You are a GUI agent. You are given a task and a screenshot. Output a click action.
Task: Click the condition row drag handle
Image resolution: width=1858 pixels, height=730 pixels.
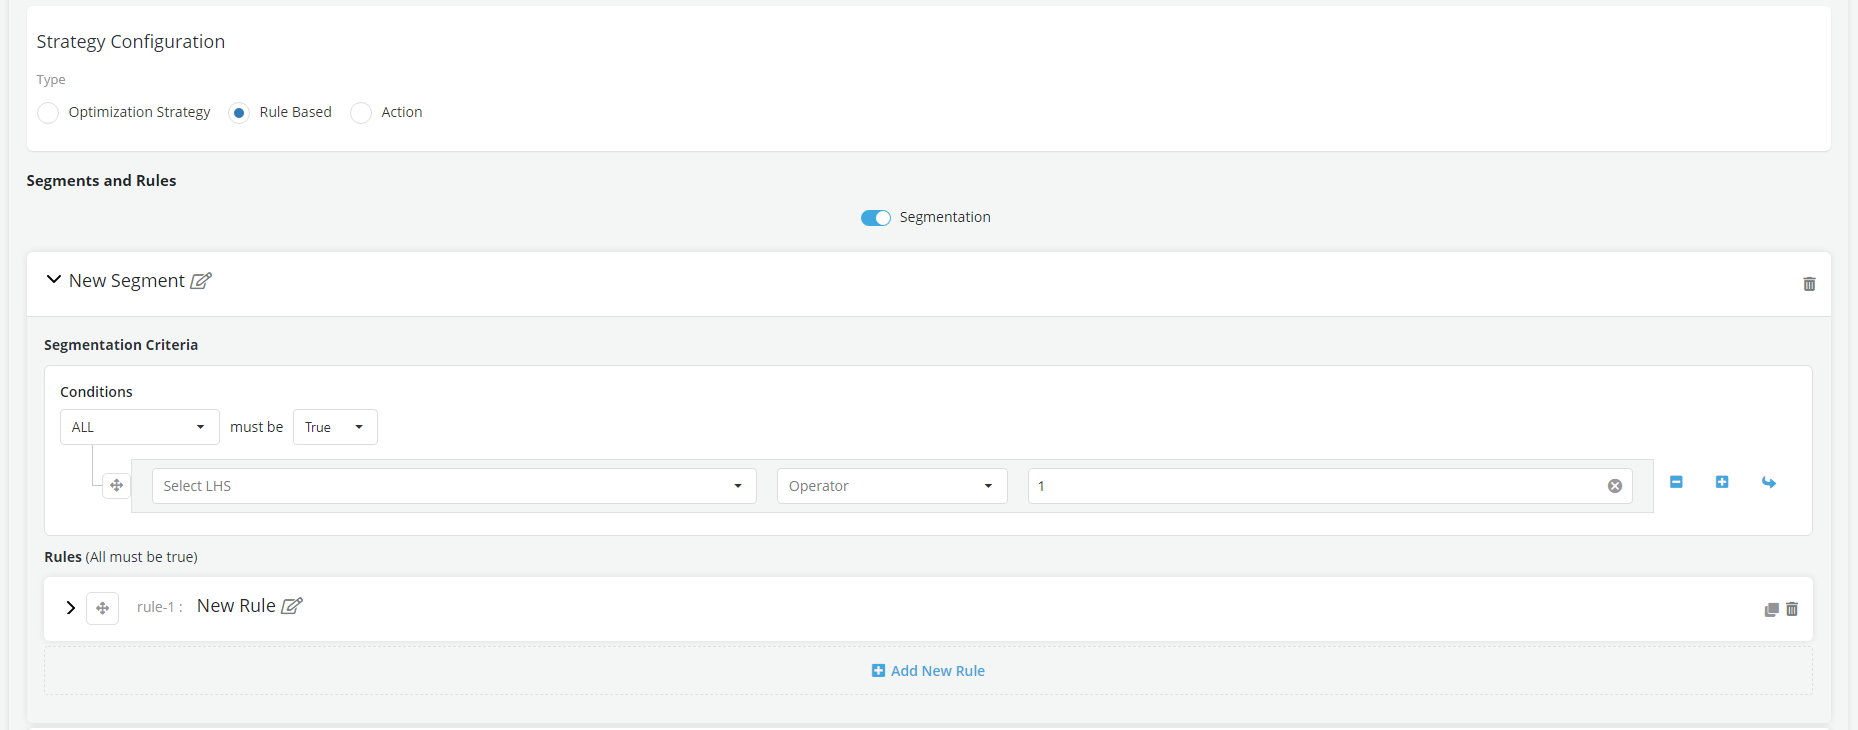117,486
